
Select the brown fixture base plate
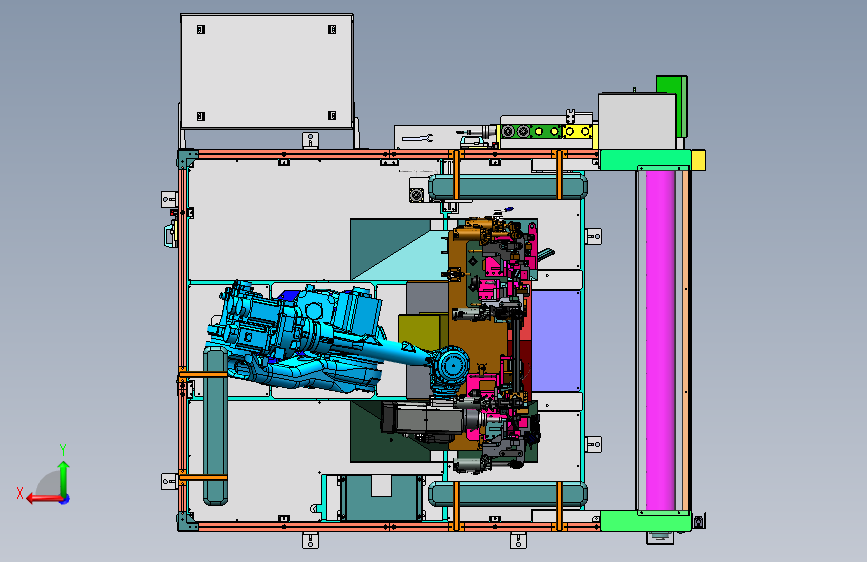(478, 337)
